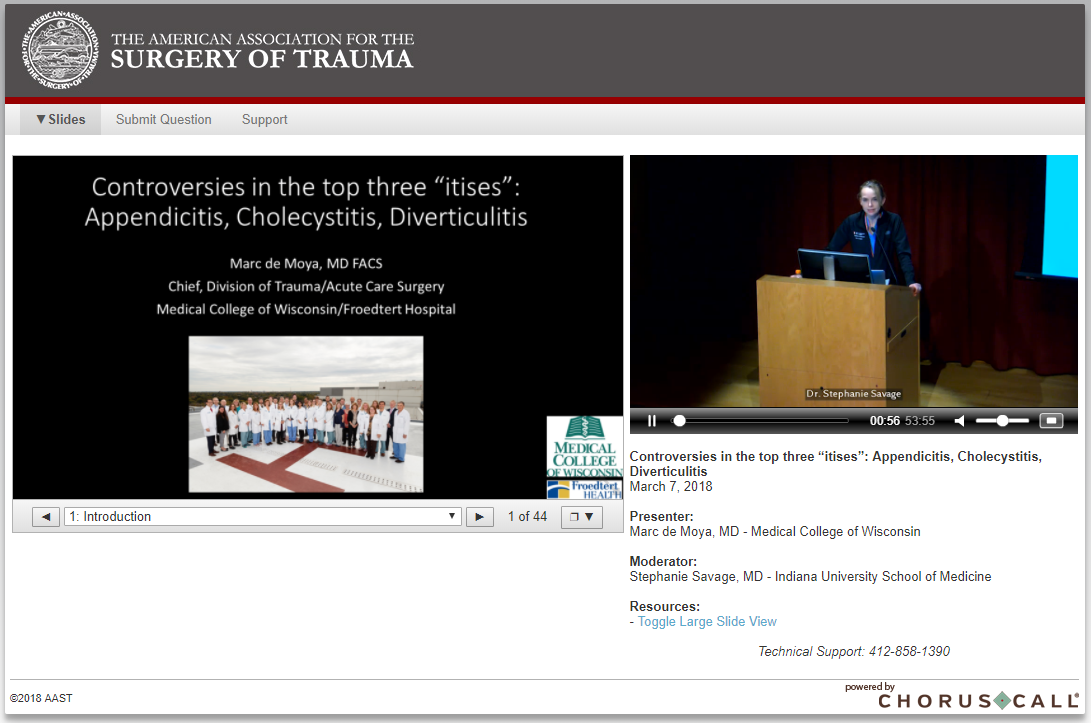
Task: Click the AAST seal logo
Action: pyautogui.click(x=60, y=50)
